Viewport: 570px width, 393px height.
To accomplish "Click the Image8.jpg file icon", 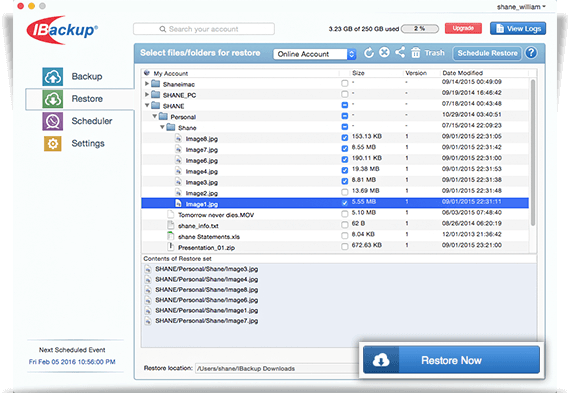I will pos(178,139).
